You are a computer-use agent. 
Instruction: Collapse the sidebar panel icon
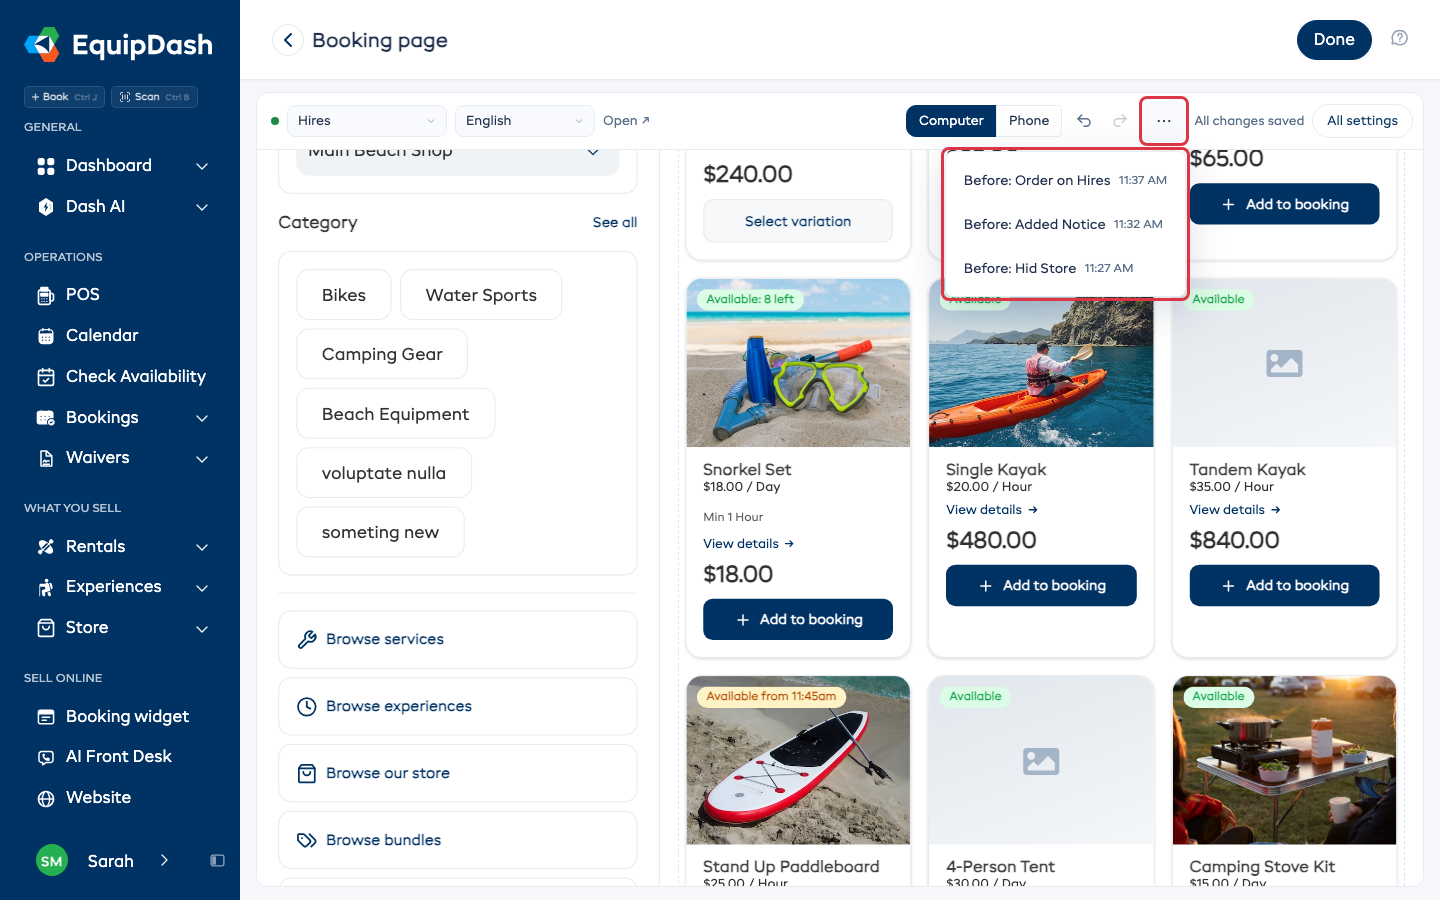tap(217, 861)
